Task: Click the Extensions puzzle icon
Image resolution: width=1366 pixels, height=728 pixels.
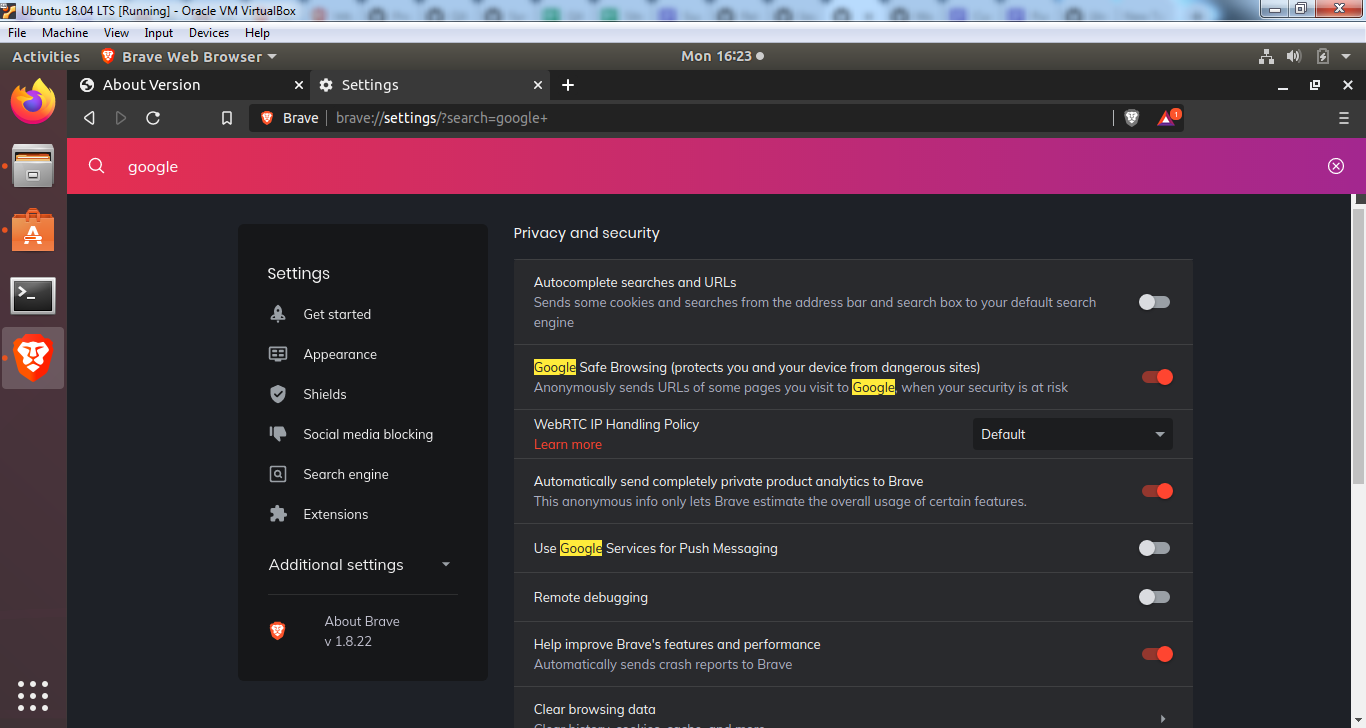Action: [278, 514]
